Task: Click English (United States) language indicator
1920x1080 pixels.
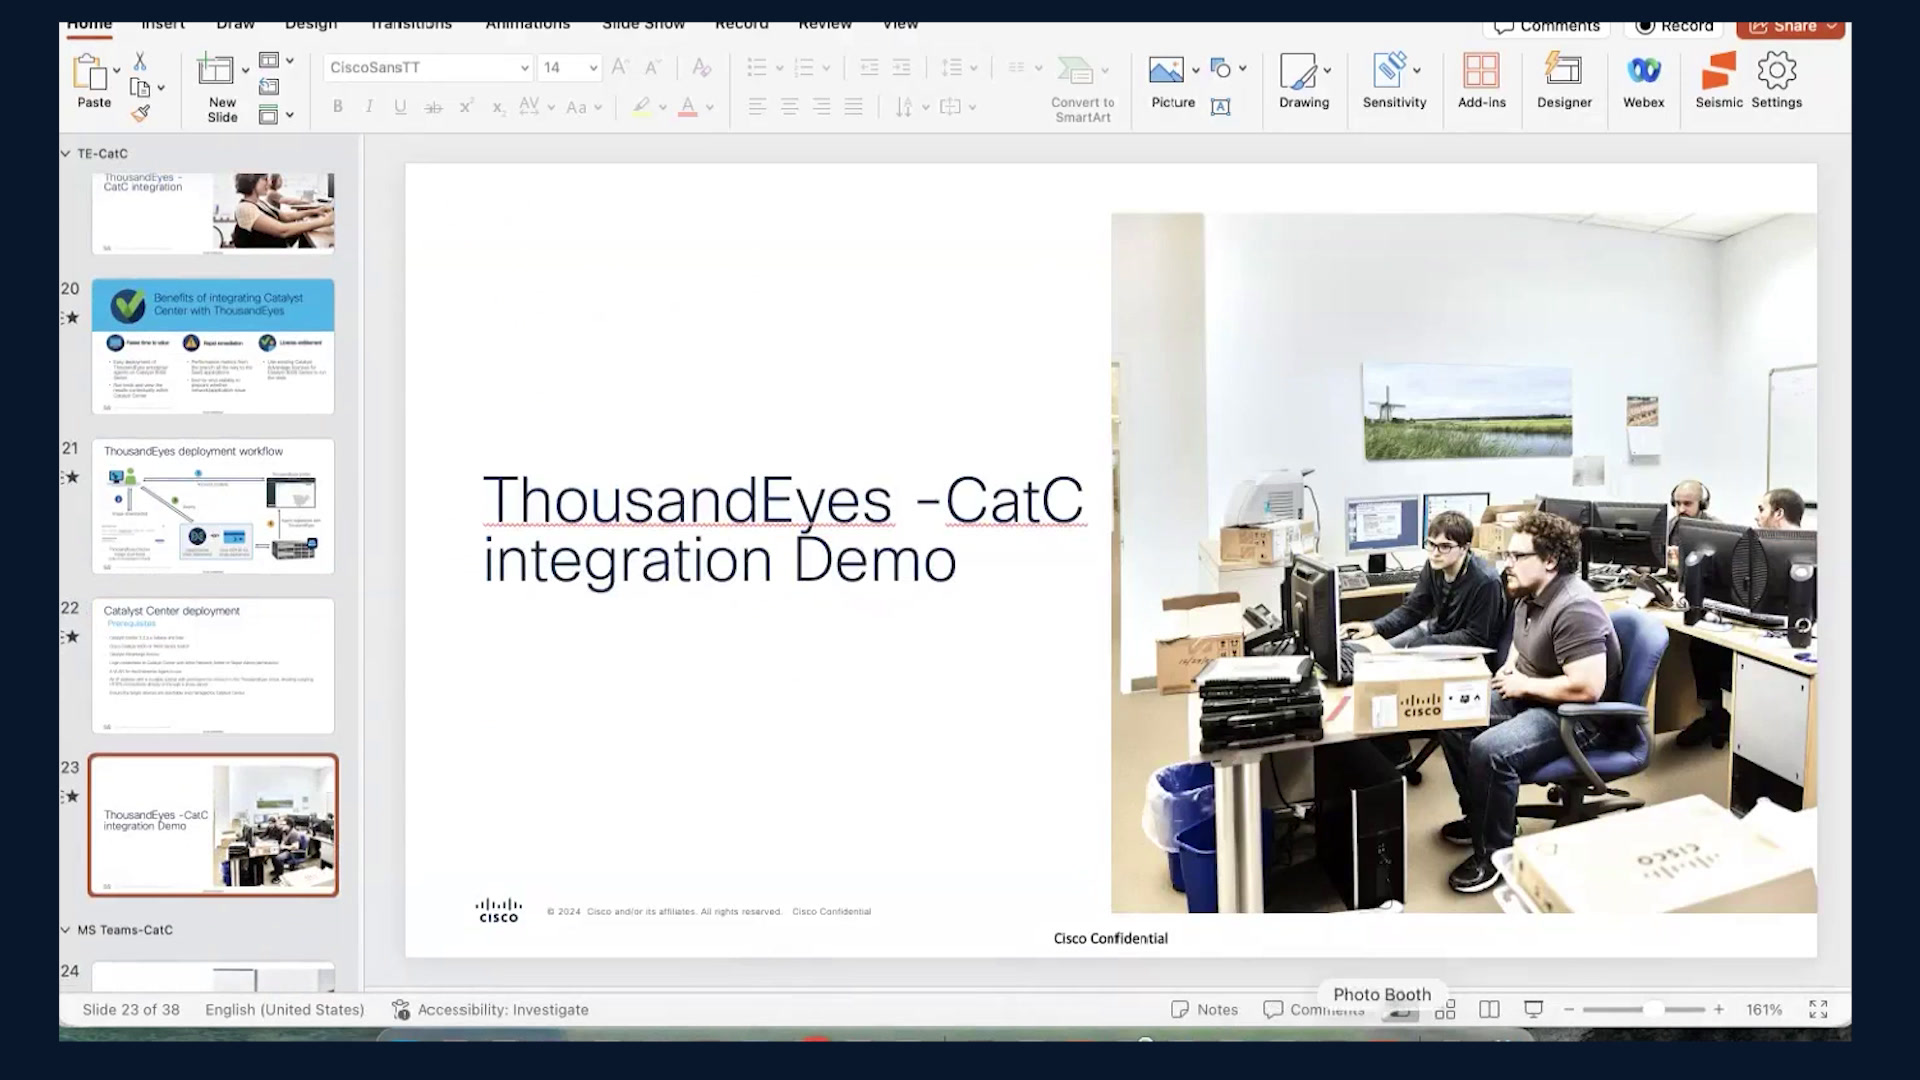Action: pyautogui.click(x=285, y=1010)
